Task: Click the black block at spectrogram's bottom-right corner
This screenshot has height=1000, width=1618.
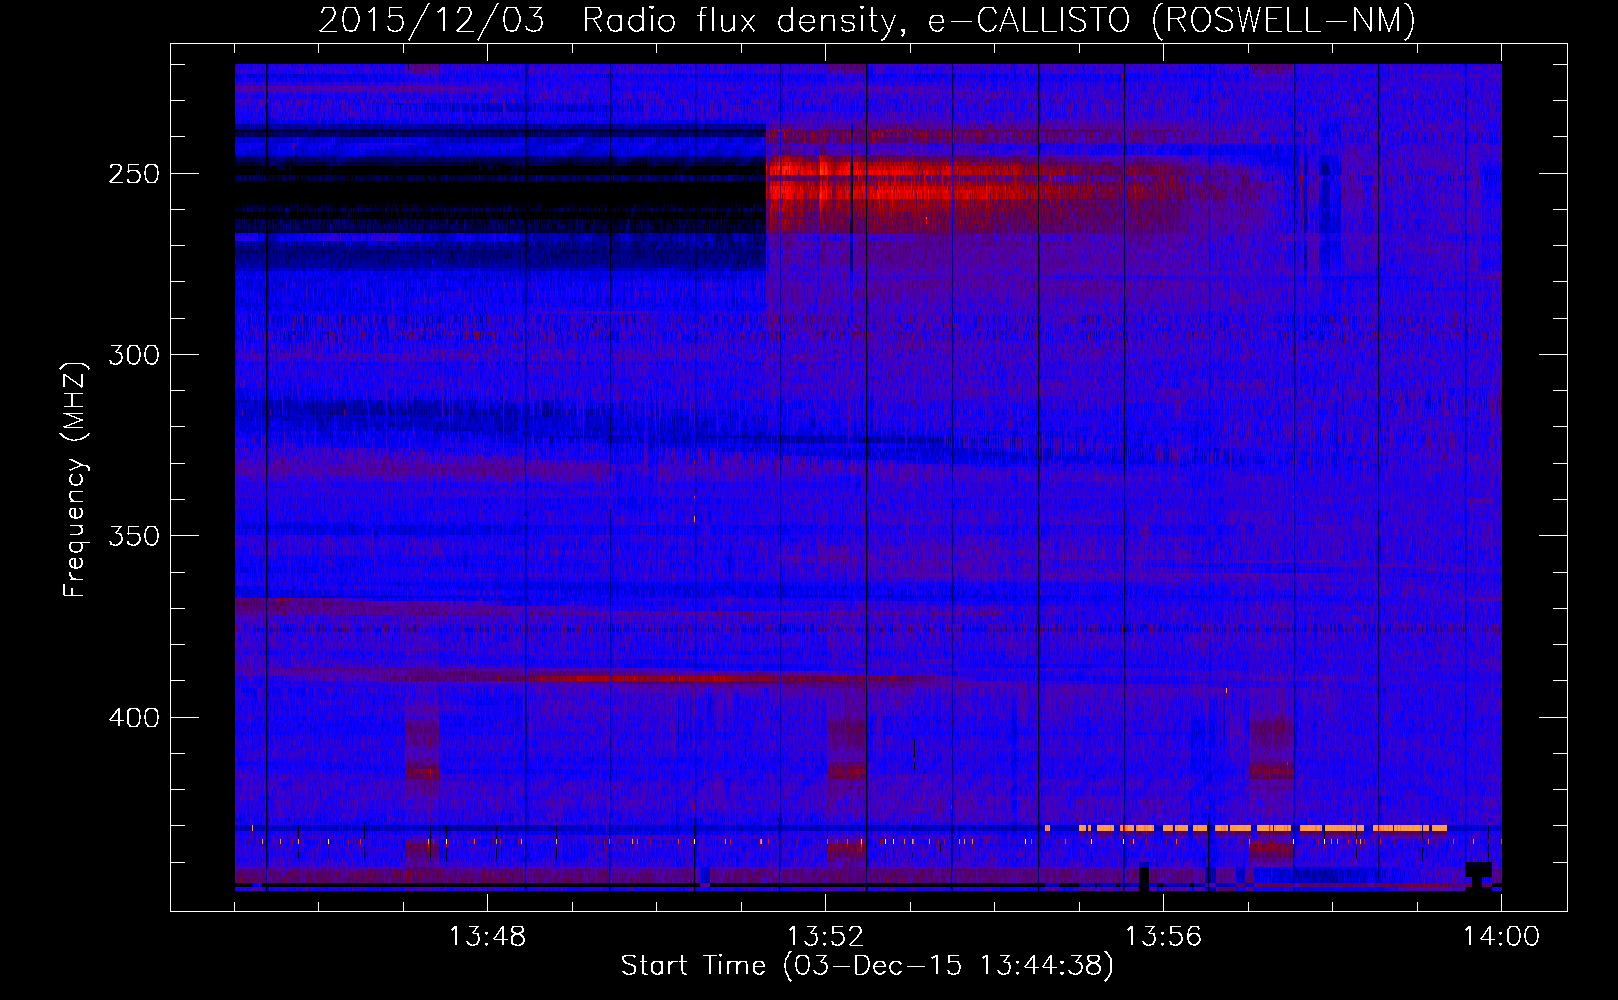Action: pos(1478,869)
